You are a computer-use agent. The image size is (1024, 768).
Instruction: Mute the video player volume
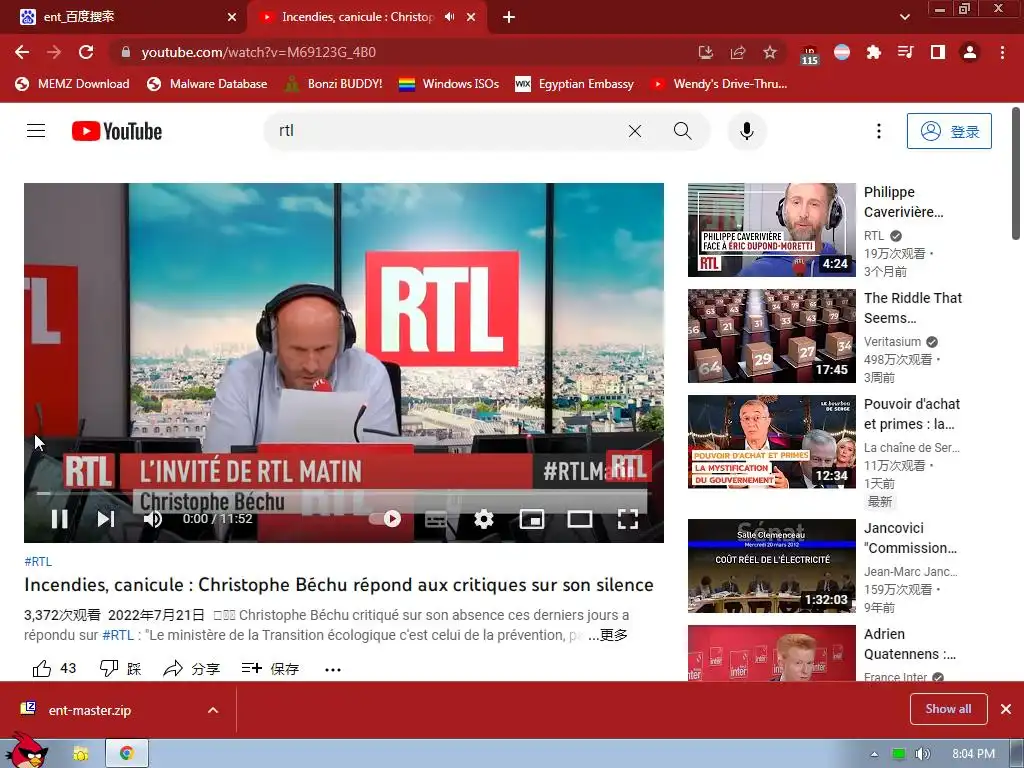tap(153, 519)
